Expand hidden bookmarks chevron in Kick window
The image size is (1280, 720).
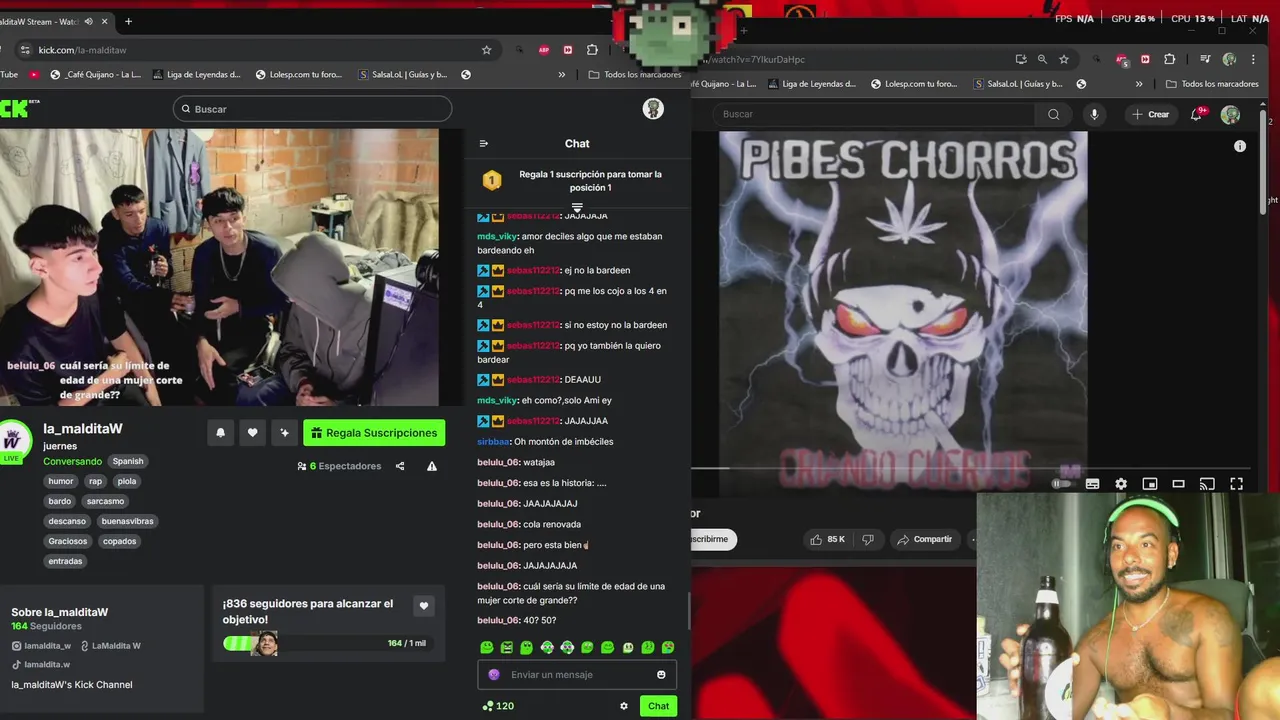[x=561, y=74]
